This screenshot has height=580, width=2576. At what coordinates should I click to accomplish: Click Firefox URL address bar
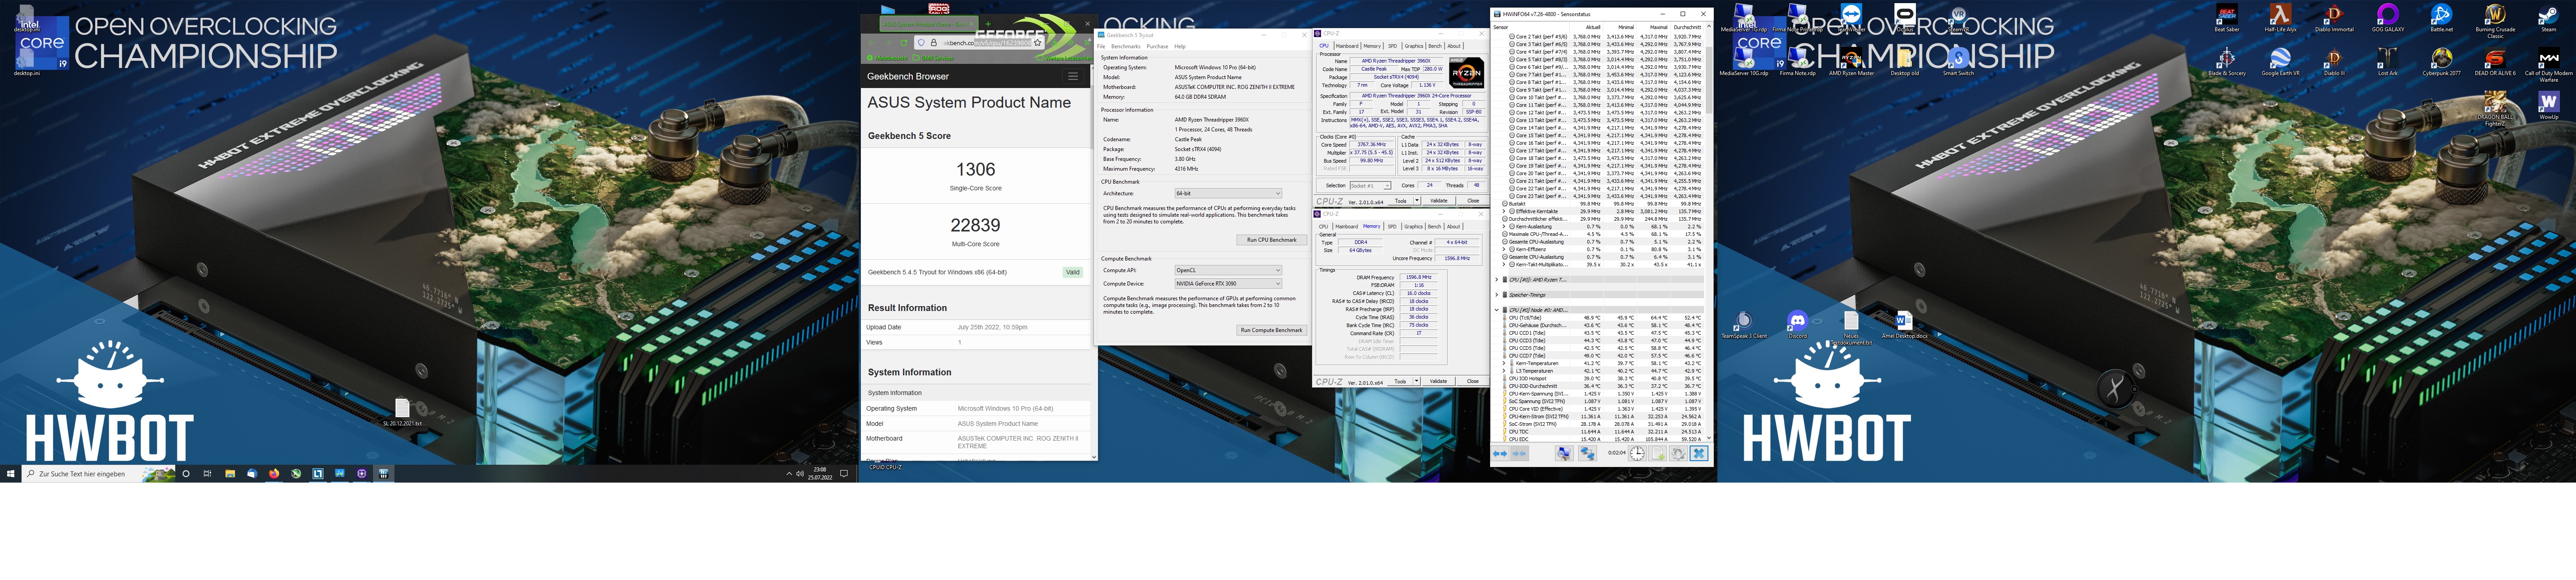point(980,43)
